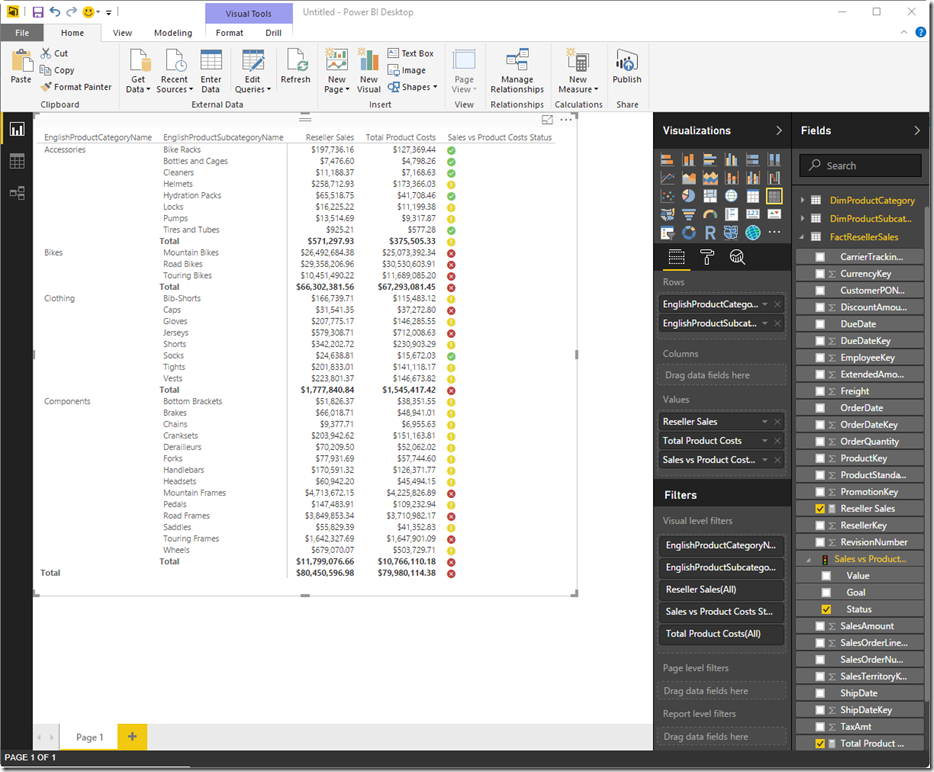
Task: Switch to Relationships view in left sidebar
Action: pos(17,193)
